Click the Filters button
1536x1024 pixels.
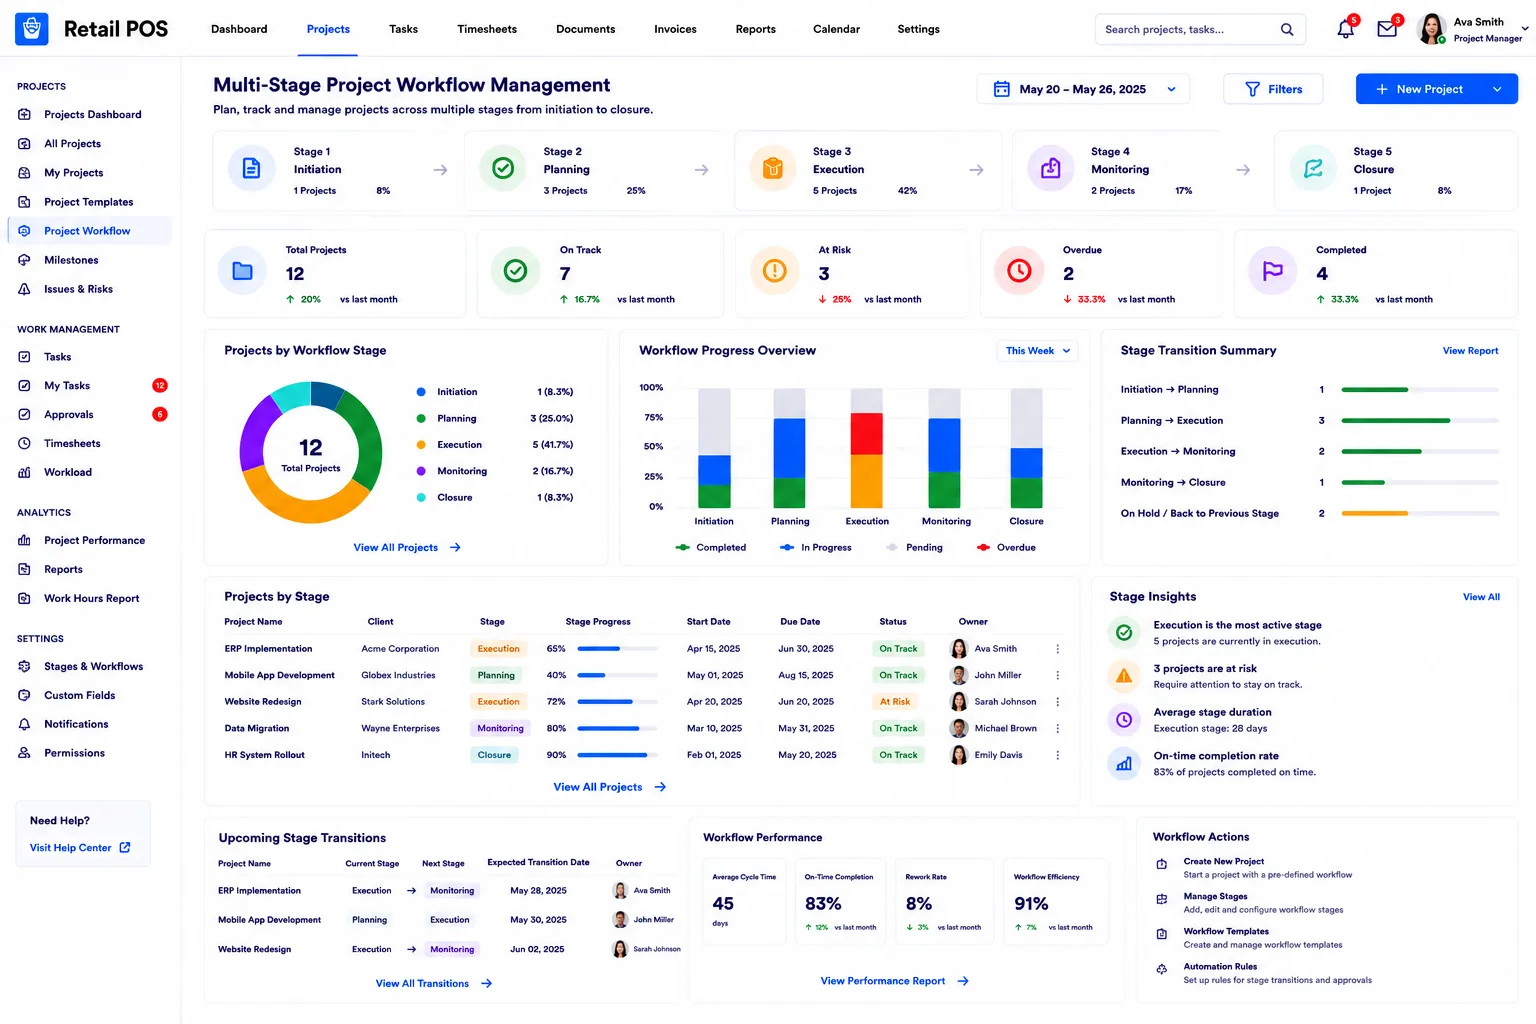[x=1273, y=89]
